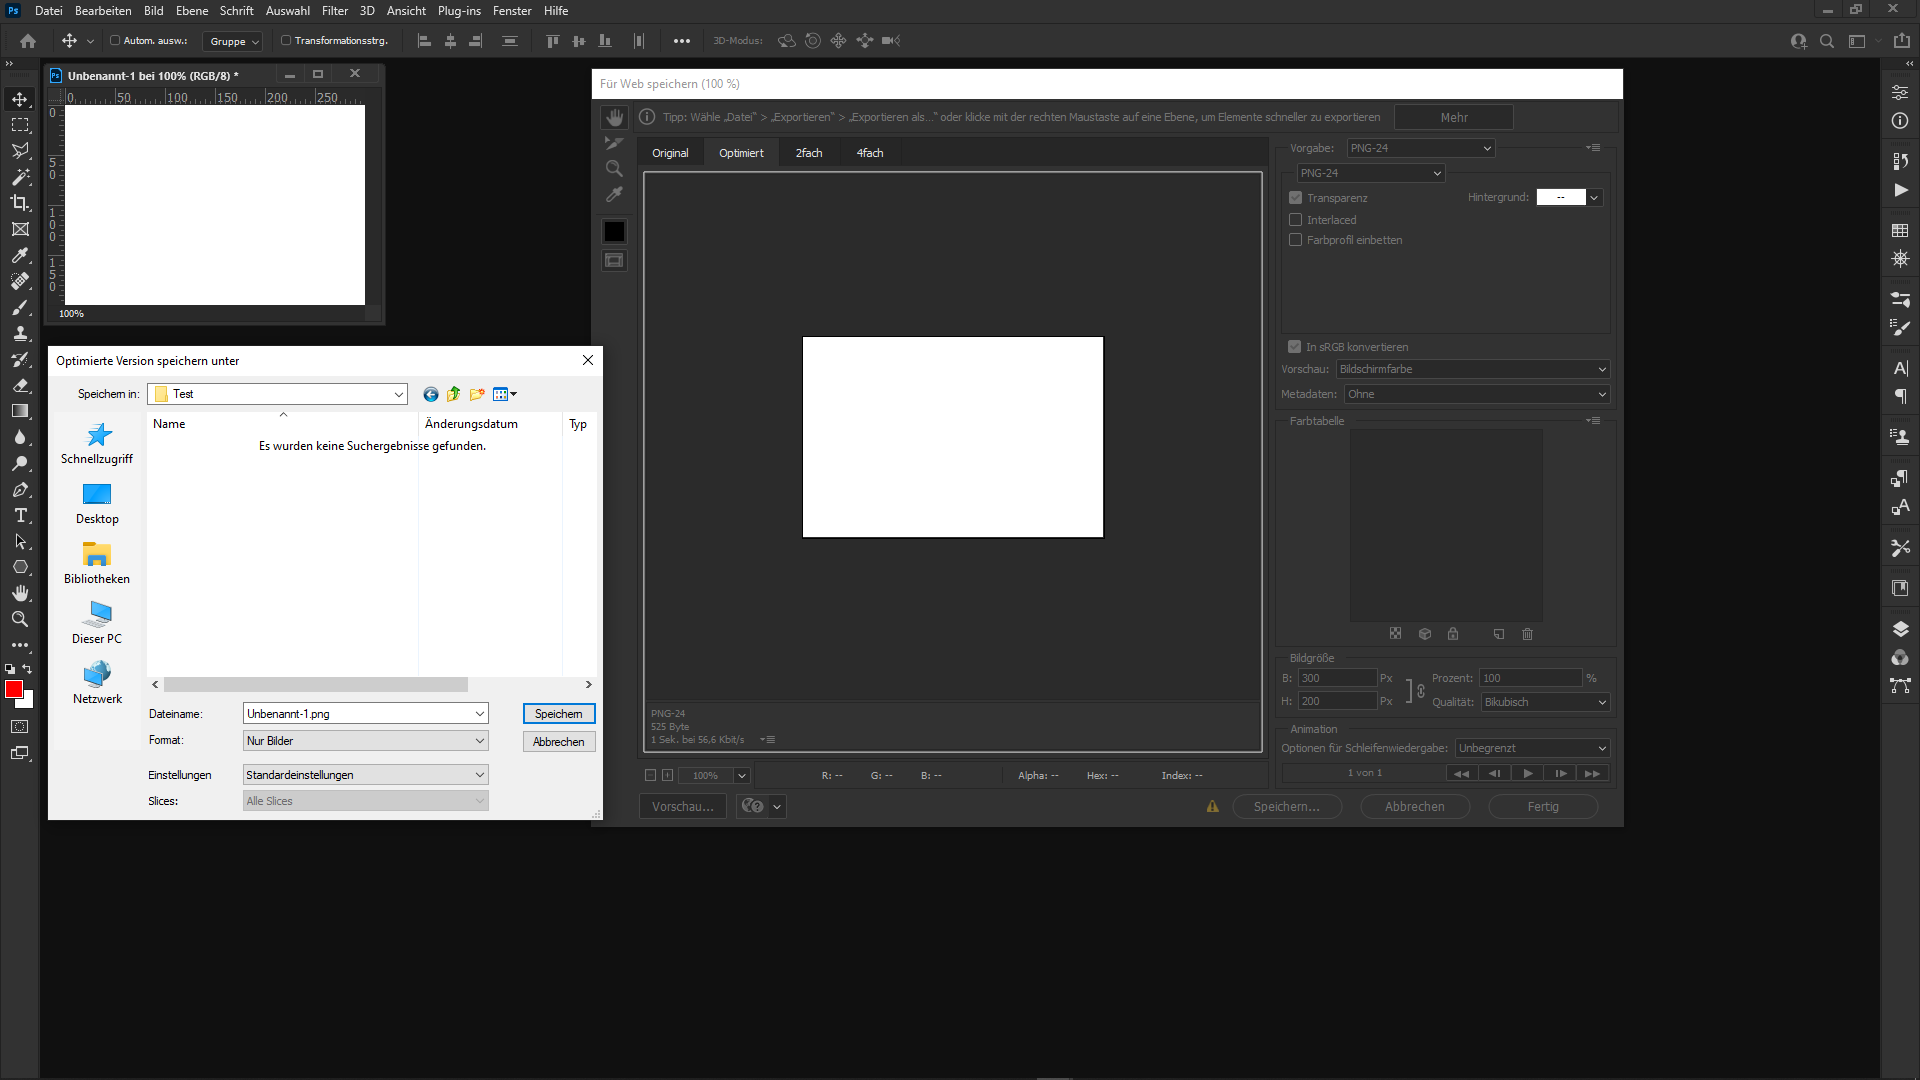Open the Filter menu
Screen dimensions: 1920x1080
334,11
